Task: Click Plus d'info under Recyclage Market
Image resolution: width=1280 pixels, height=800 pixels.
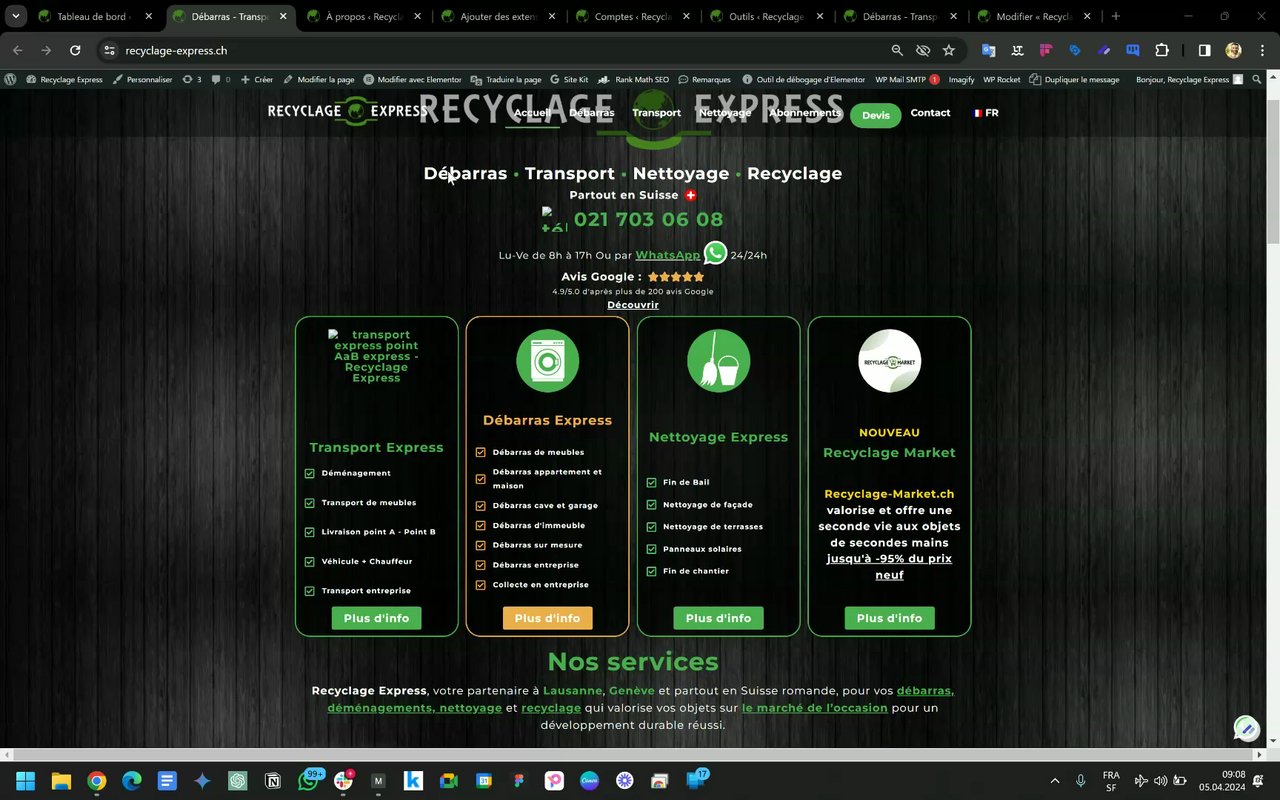Action: [889, 618]
